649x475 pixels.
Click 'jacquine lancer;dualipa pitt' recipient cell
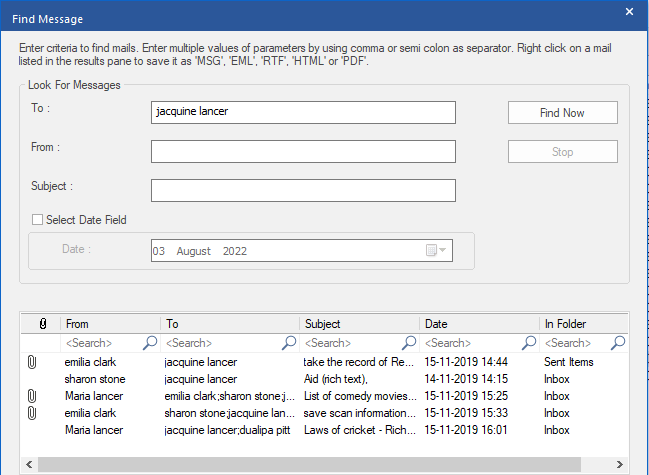point(227,430)
